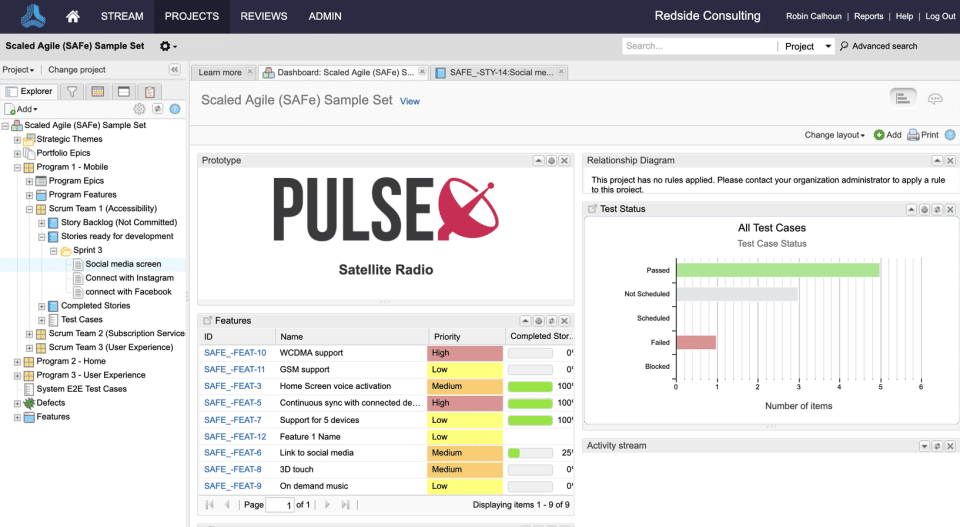Image resolution: width=960 pixels, height=527 pixels.
Task: Open the Change layout dropdown
Action: click(x=834, y=135)
